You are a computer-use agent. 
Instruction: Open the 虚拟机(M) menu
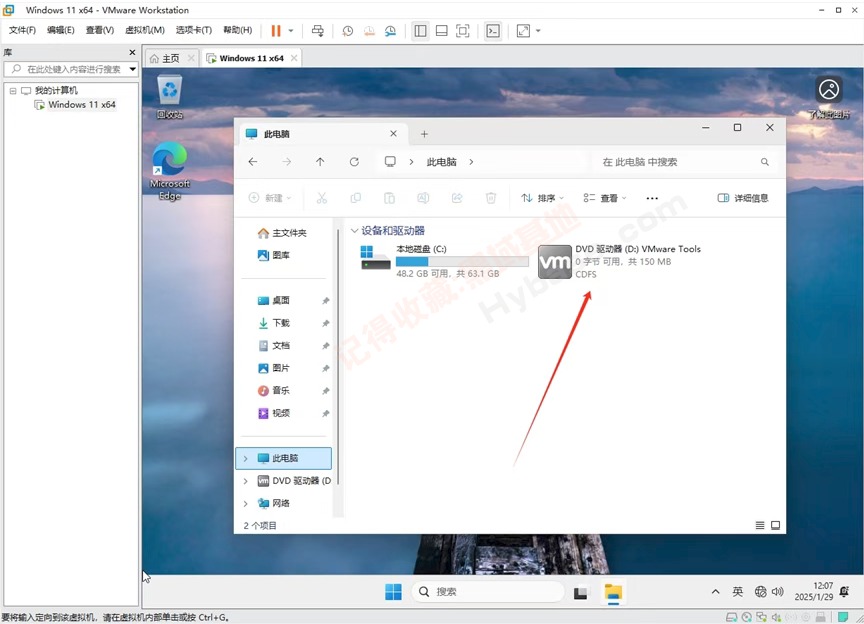[x=144, y=30]
